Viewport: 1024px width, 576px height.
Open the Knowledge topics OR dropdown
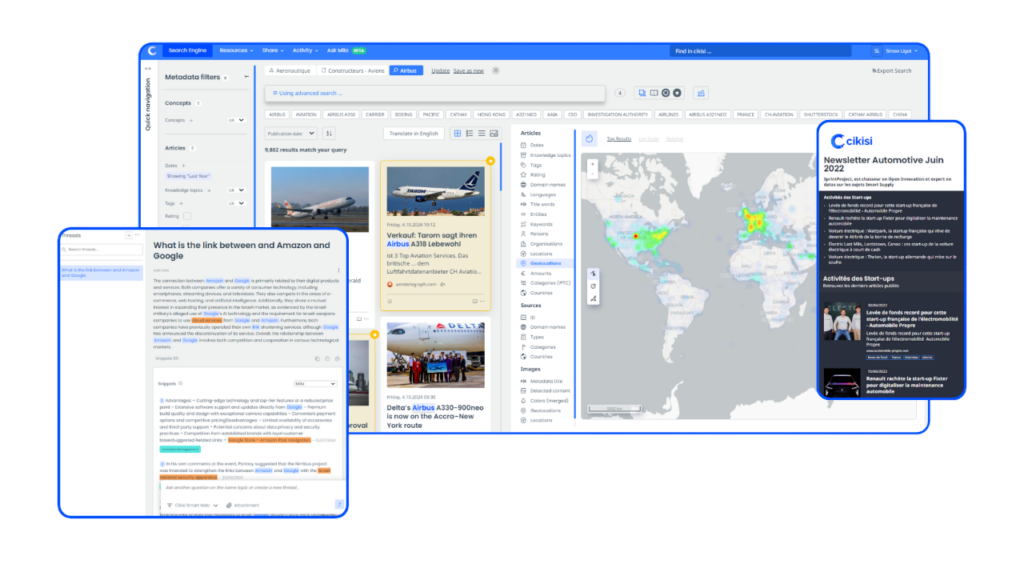[x=236, y=190]
